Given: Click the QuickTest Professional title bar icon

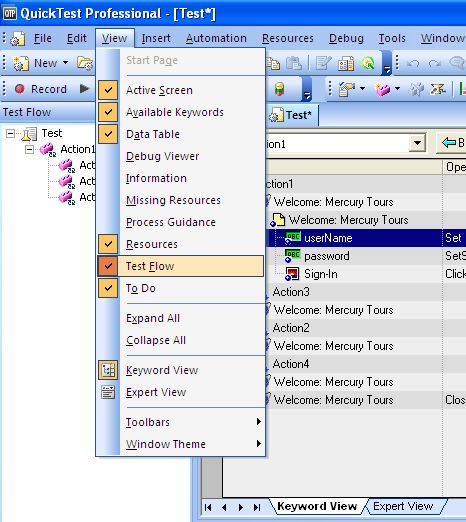Looking at the screenshot, I should coord(10,13).
